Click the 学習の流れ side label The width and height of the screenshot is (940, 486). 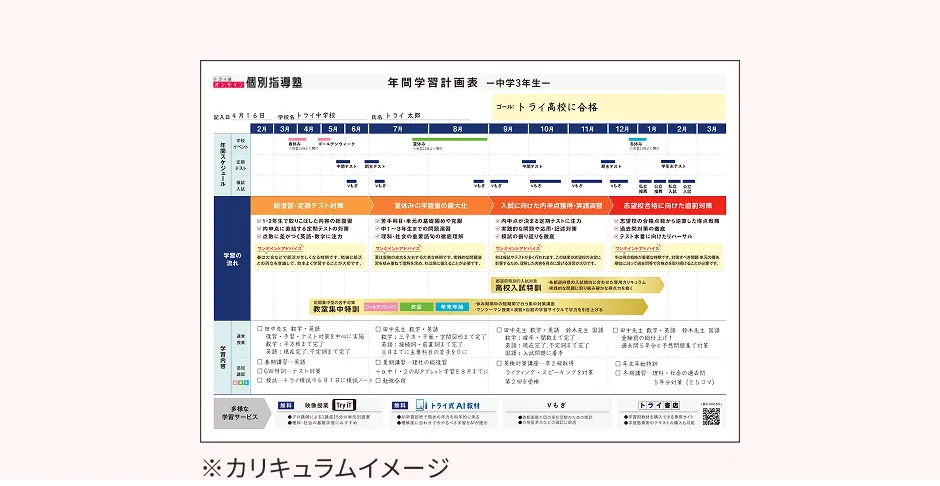232,259
